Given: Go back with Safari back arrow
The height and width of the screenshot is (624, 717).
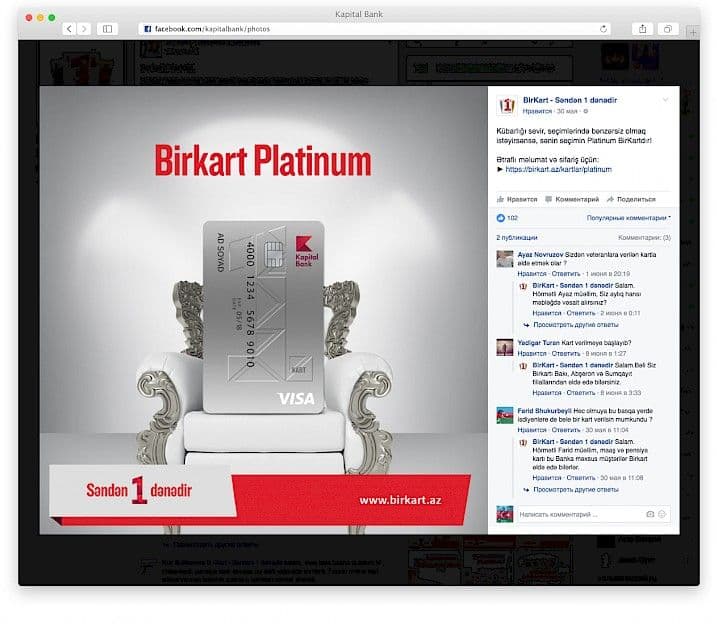Looking at the screenshot, I should tap(69, 29).
